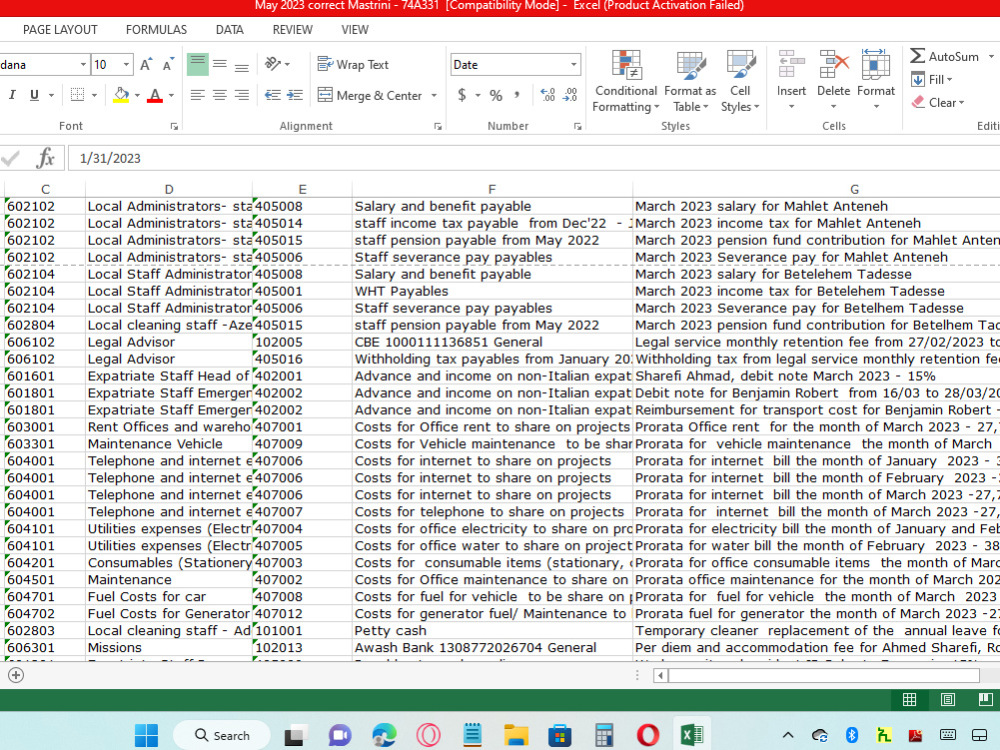
Task: Toggle Italic formatting
Action: 12,95
